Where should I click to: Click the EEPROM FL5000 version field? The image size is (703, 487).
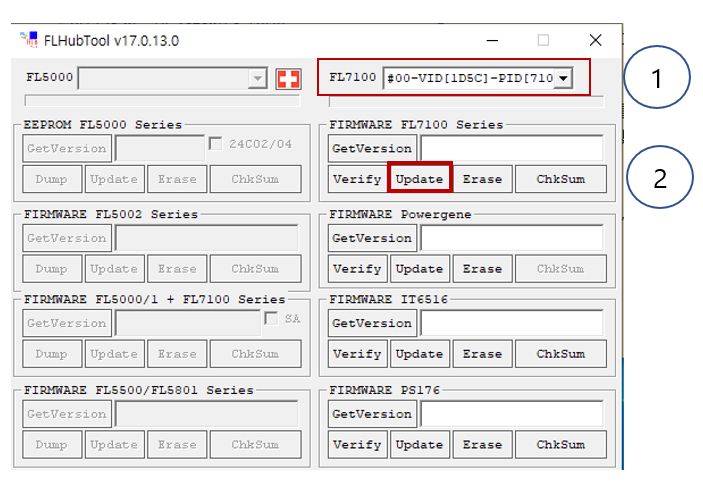point(160,148)
